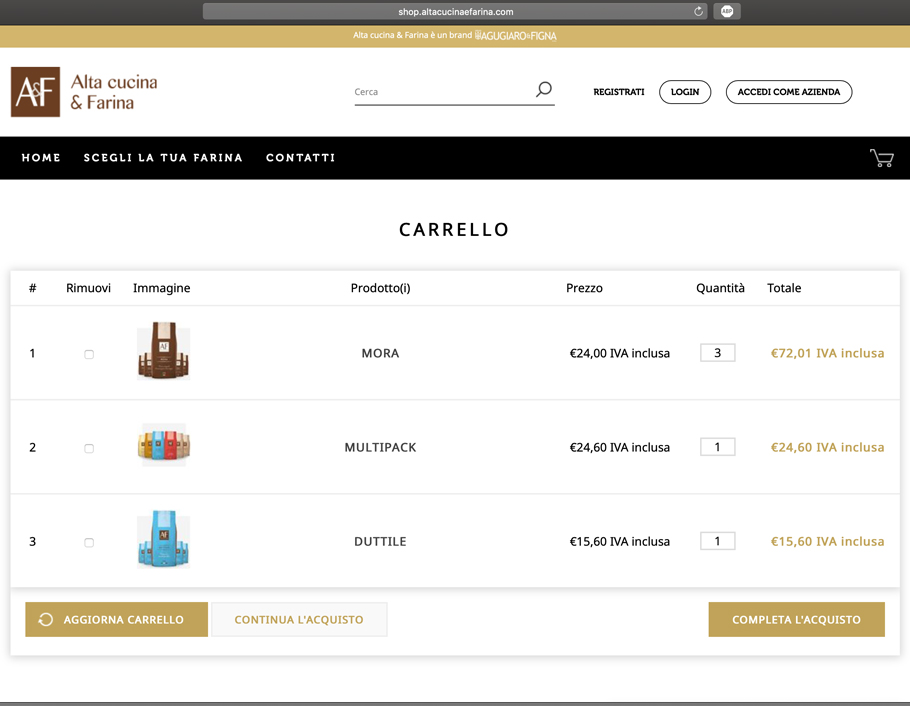This screenshot has width=910, height=706.
Task: Click the CARRELLO page heading
Action: (x=454, y=229)
